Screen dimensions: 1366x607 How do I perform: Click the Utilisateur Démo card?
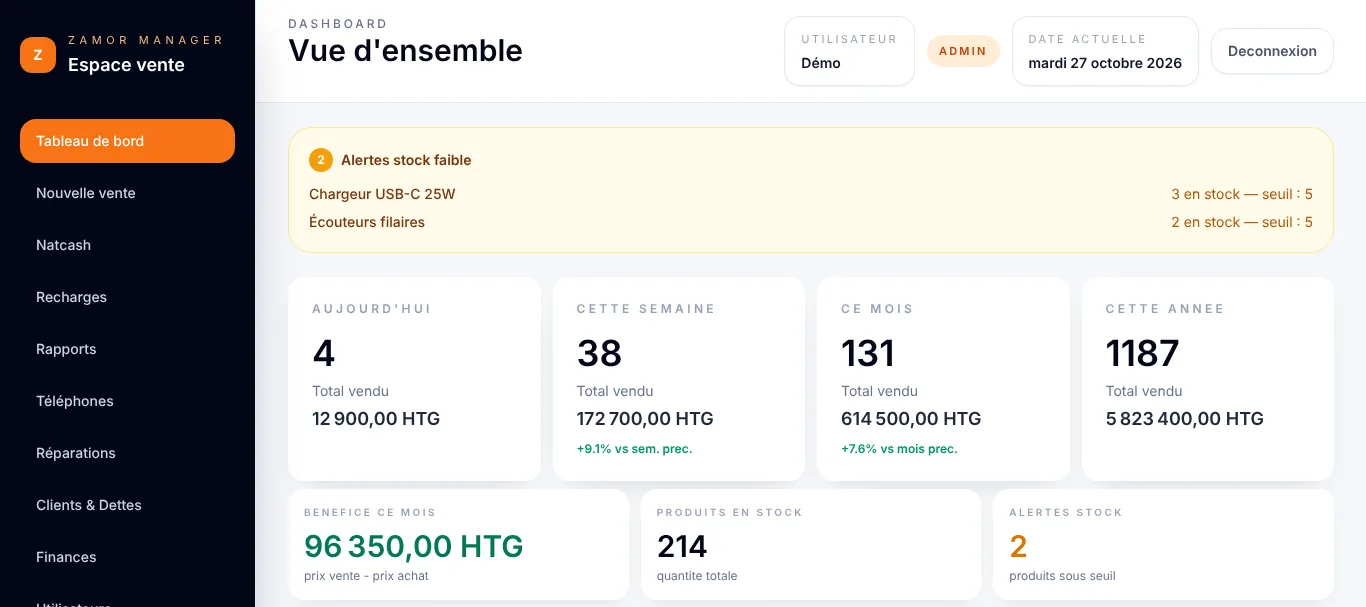pos(849,51)
